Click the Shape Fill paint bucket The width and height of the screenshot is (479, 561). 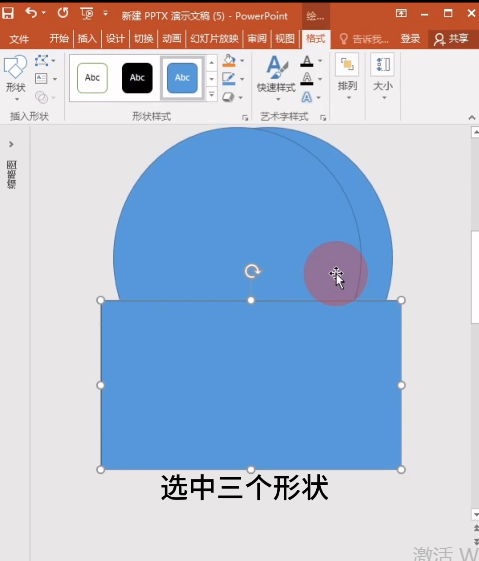pos(229,60)
